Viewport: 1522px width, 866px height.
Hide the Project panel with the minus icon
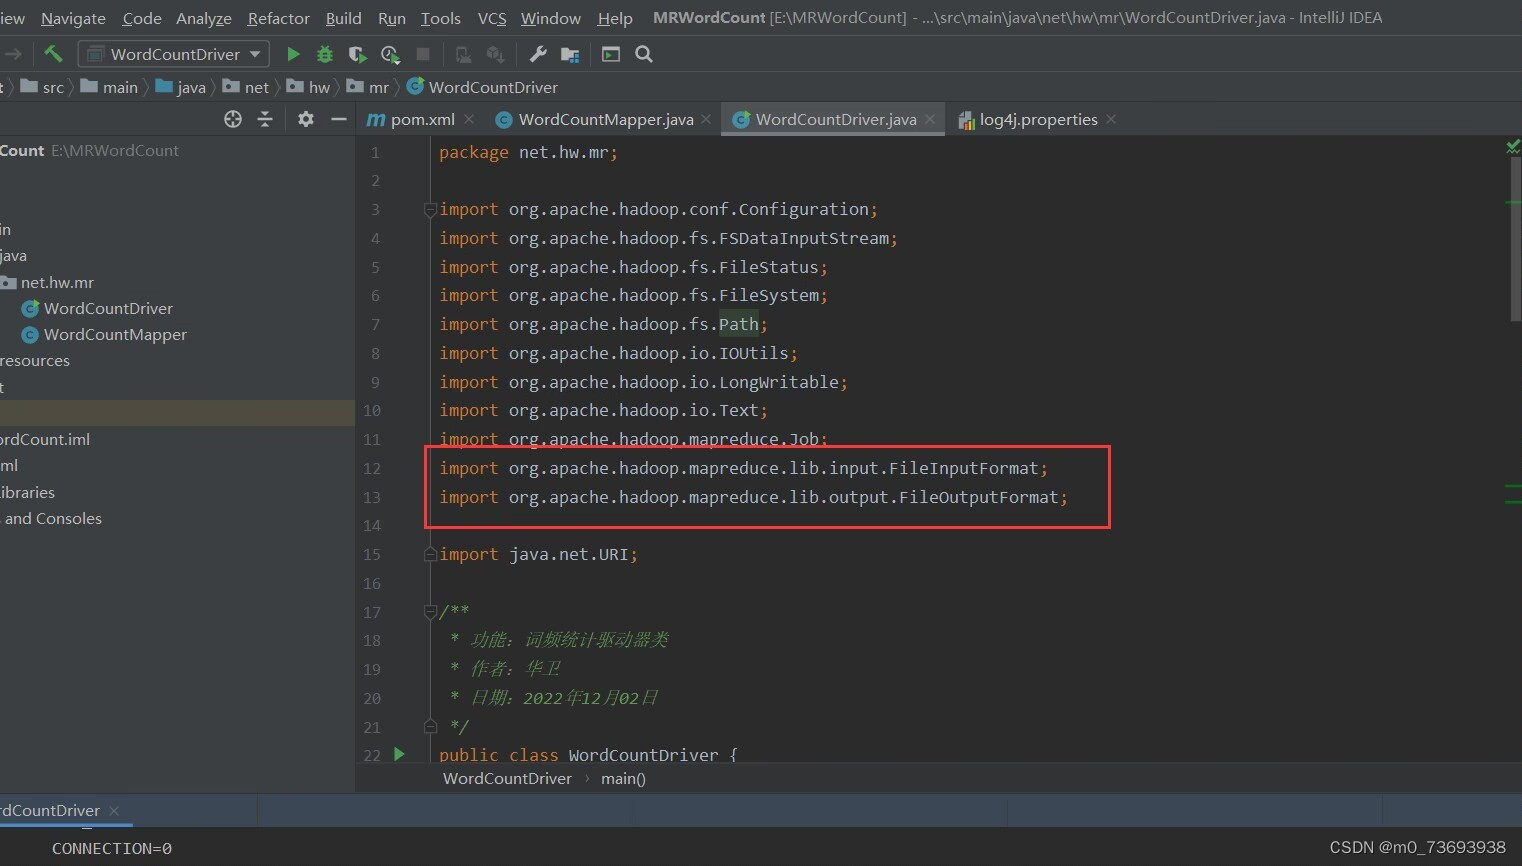tap(339, 119)
